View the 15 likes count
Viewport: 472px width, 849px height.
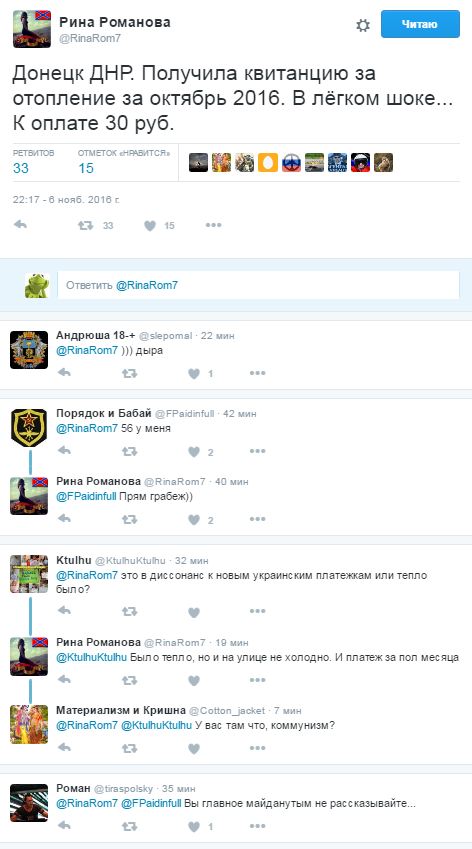point(86,168)
